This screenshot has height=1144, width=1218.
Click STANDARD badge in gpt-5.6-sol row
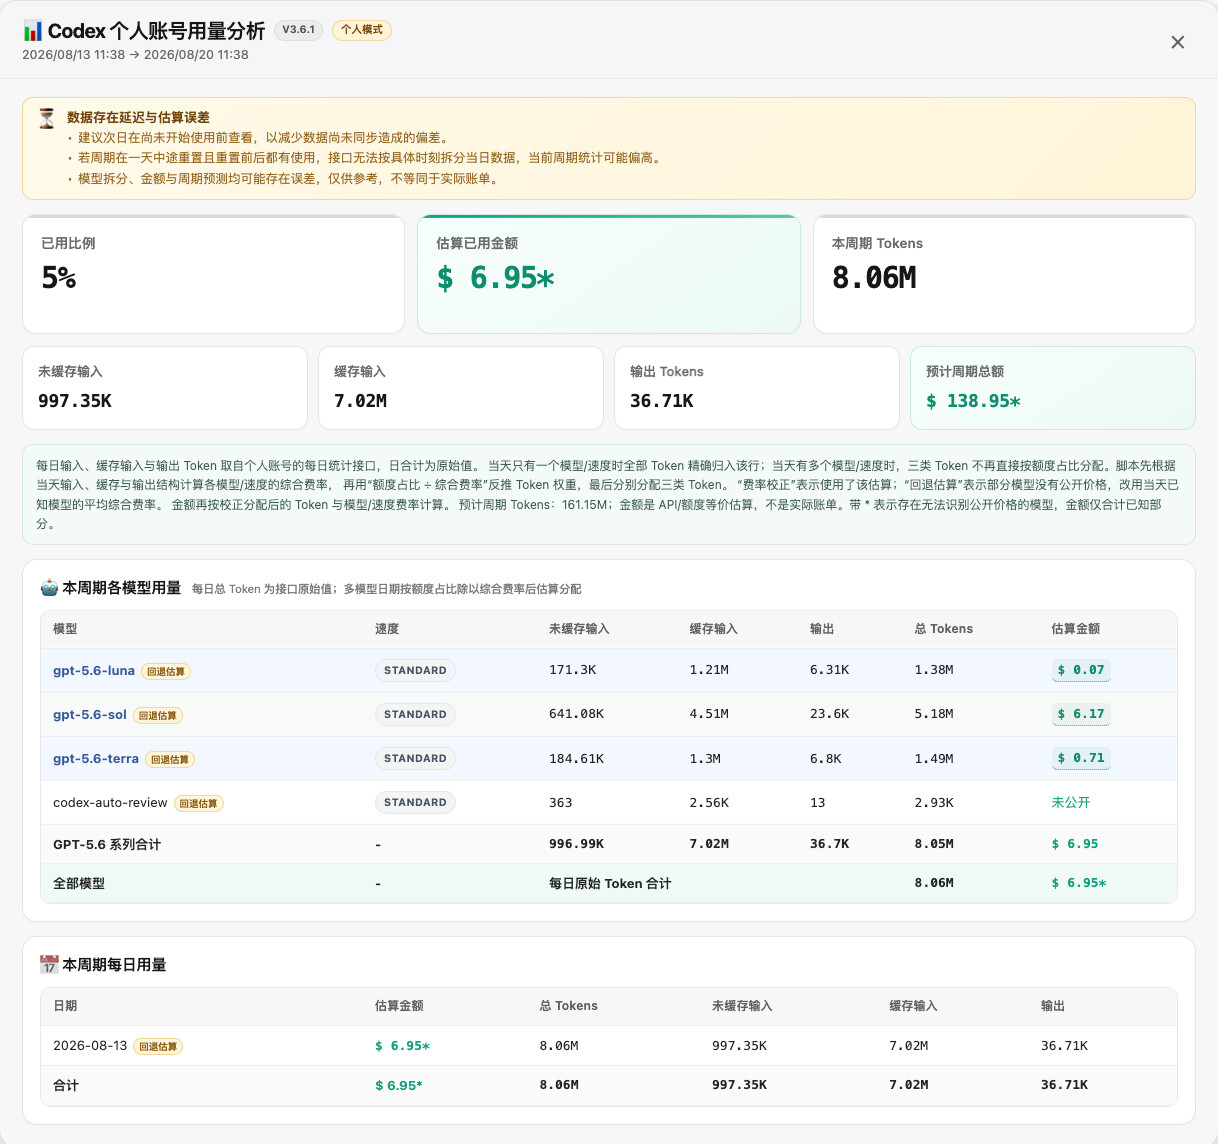(415, 715)
